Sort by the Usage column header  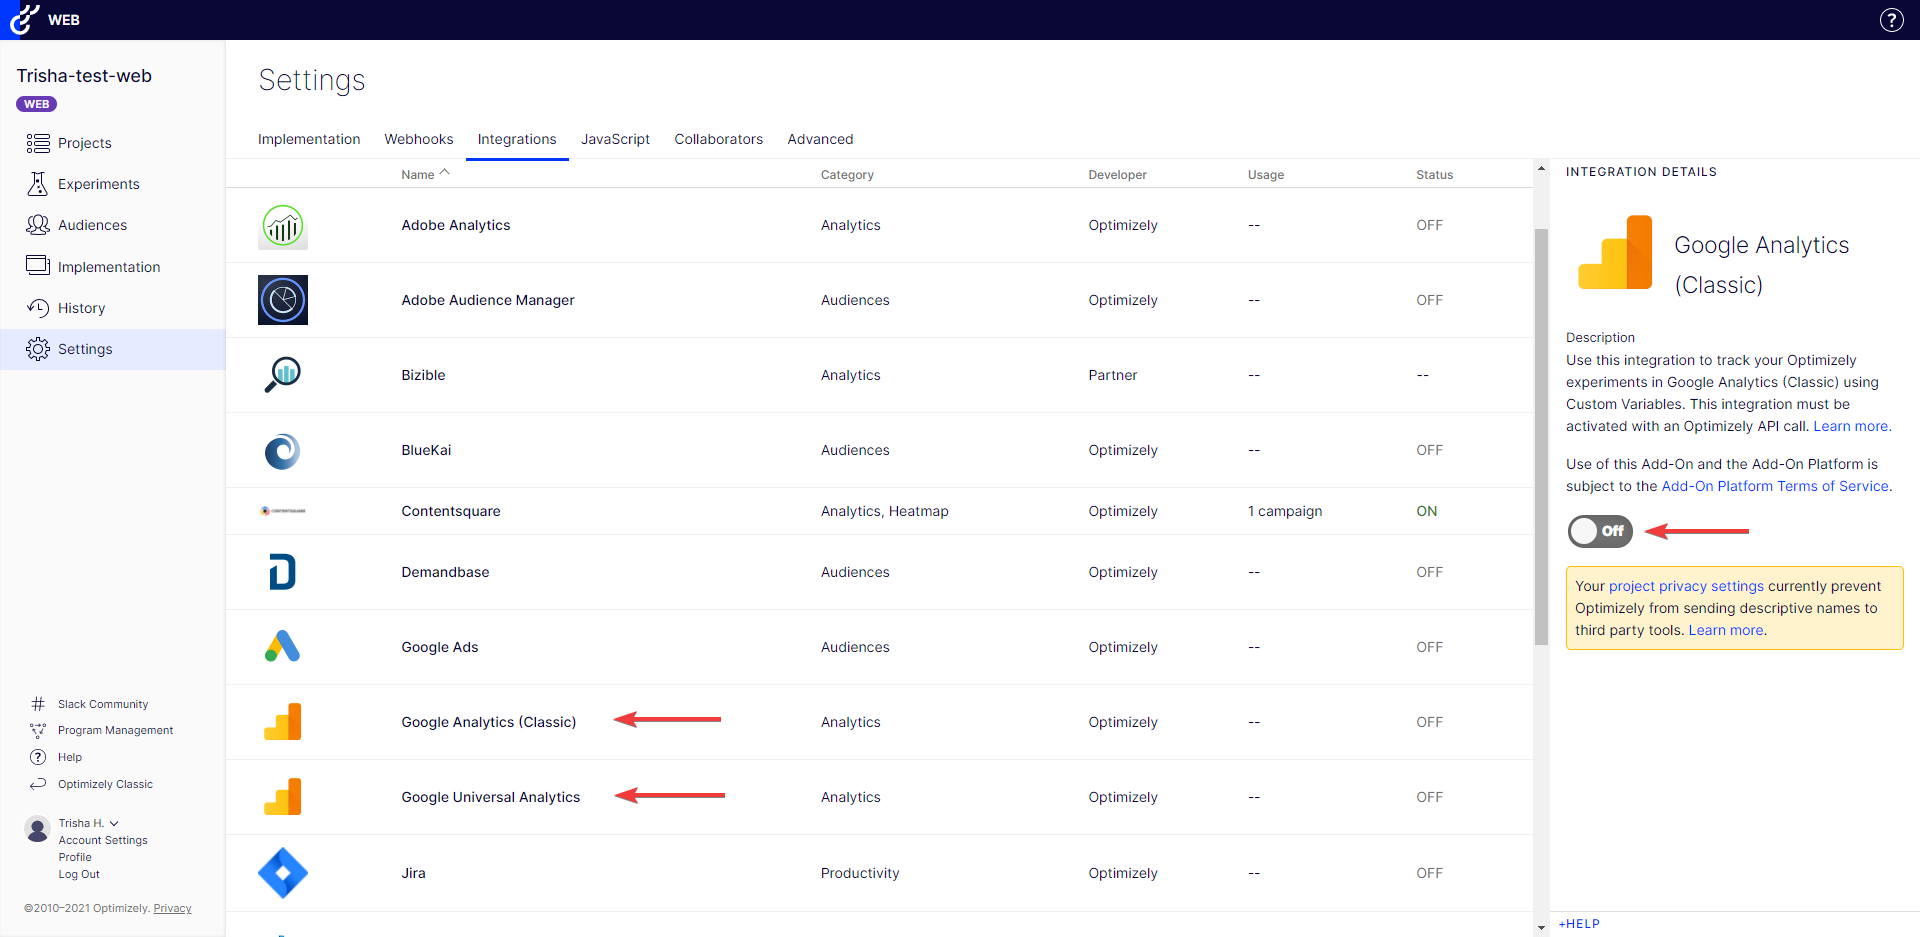tap(1265, 175)
